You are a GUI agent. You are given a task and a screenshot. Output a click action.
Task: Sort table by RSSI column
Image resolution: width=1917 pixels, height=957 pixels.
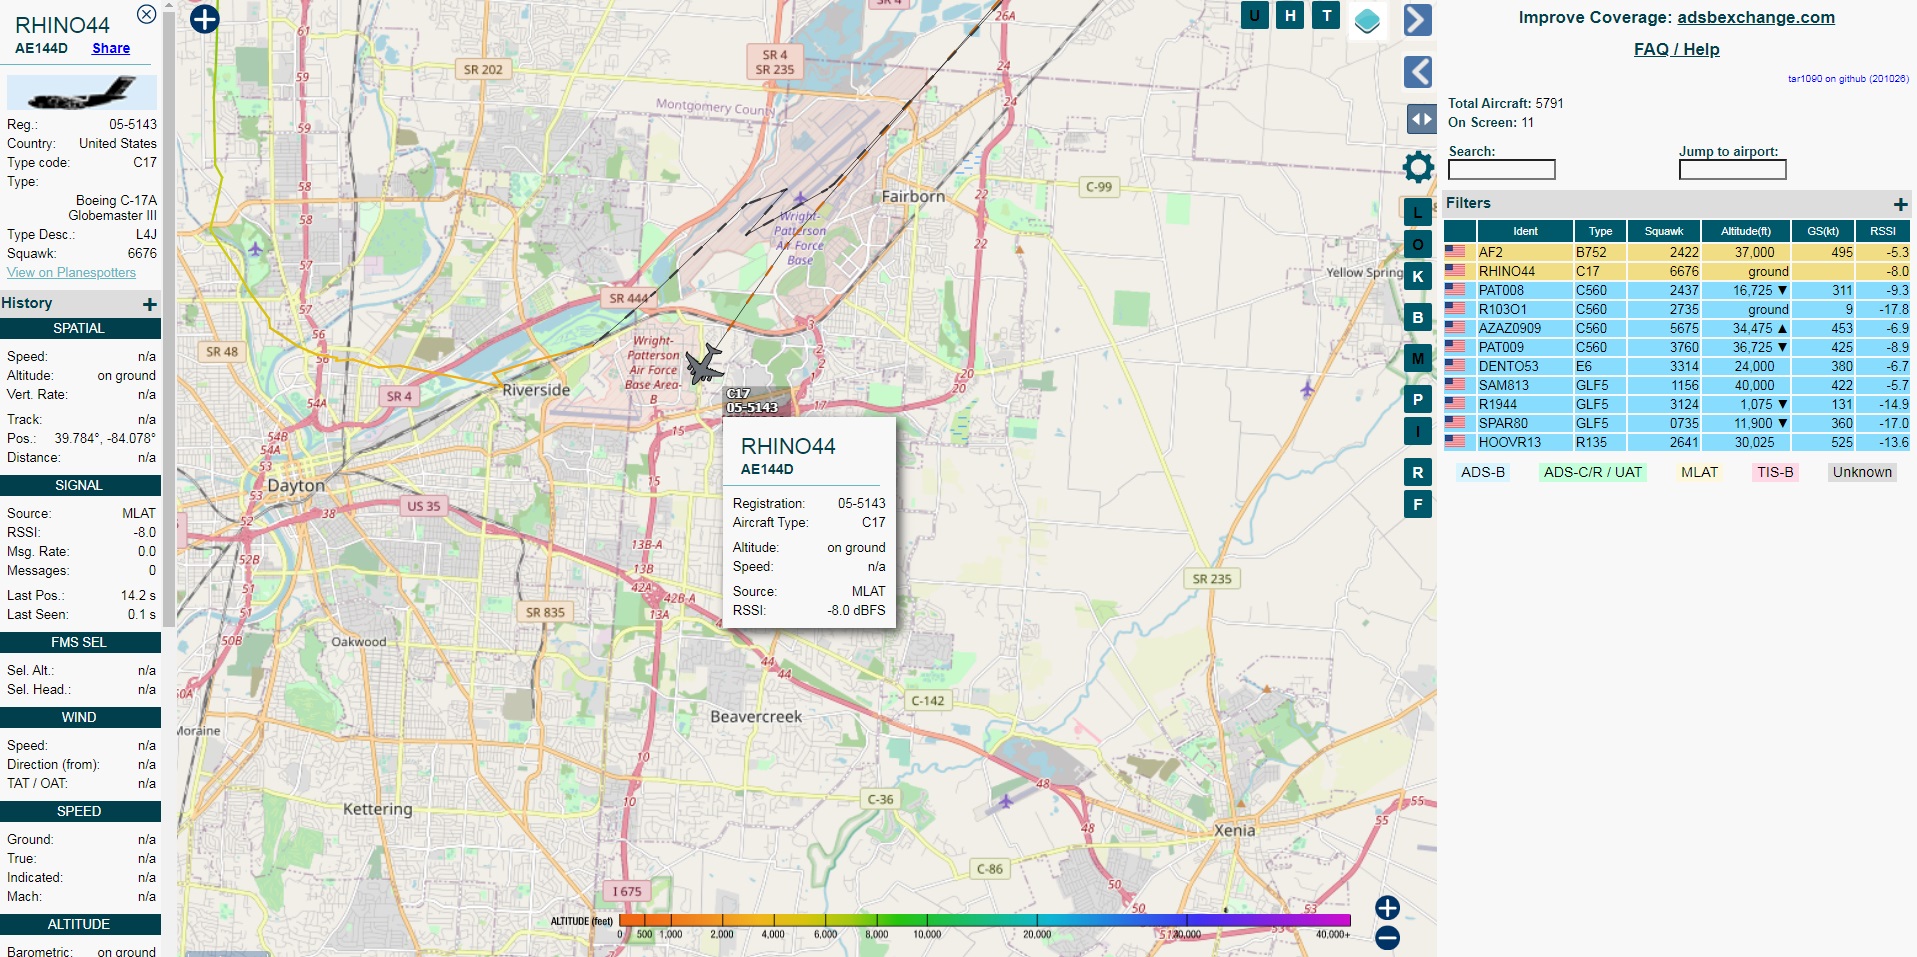[1883, 231]
